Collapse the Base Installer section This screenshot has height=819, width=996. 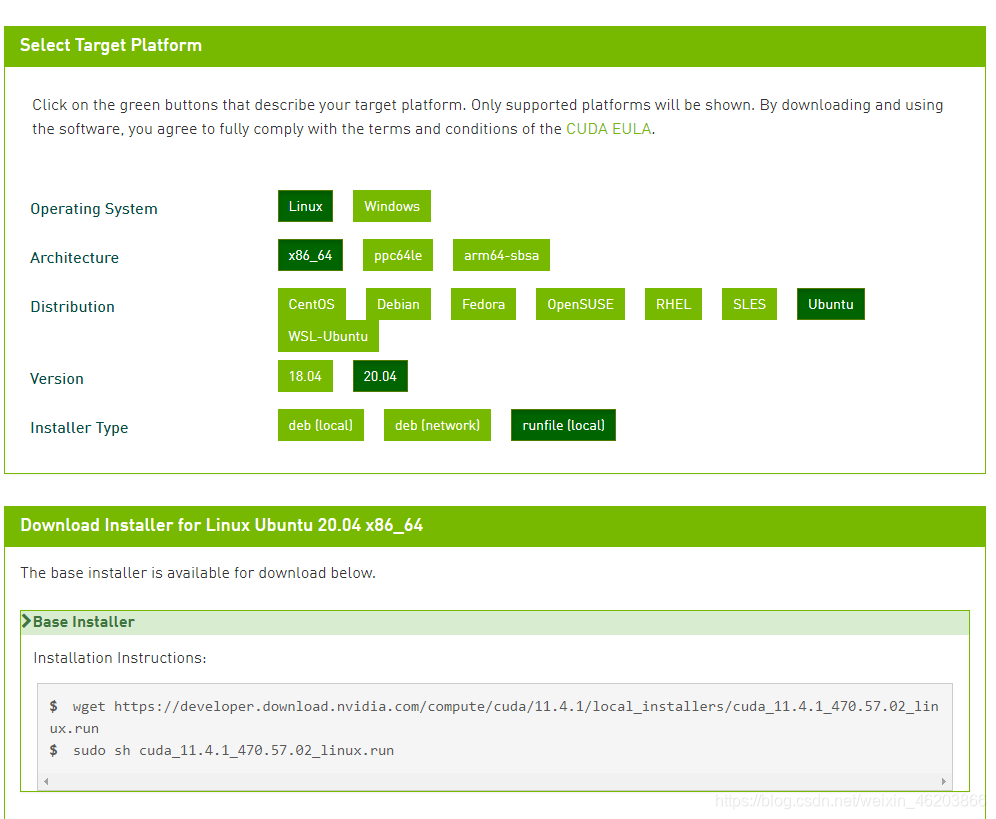(495, 622)
